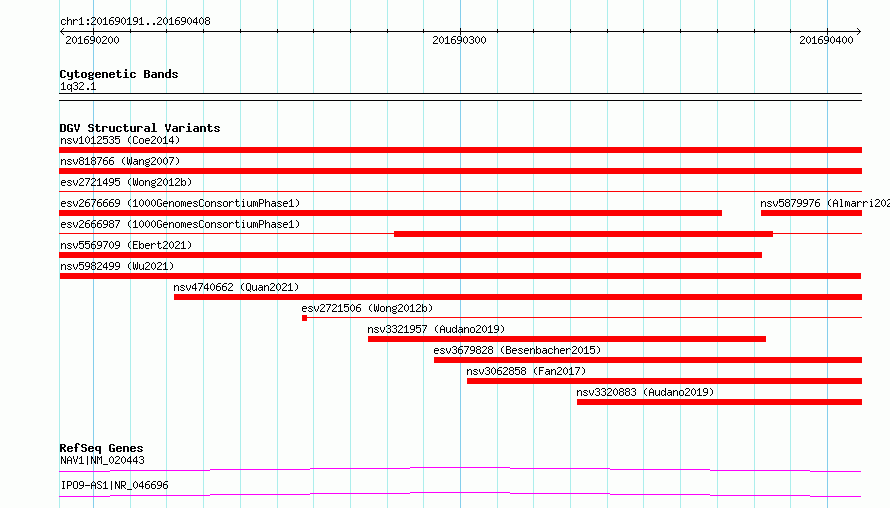Select the nsv4740662 red variant bar
Screen dimensions: 890x508
[518, 297]
